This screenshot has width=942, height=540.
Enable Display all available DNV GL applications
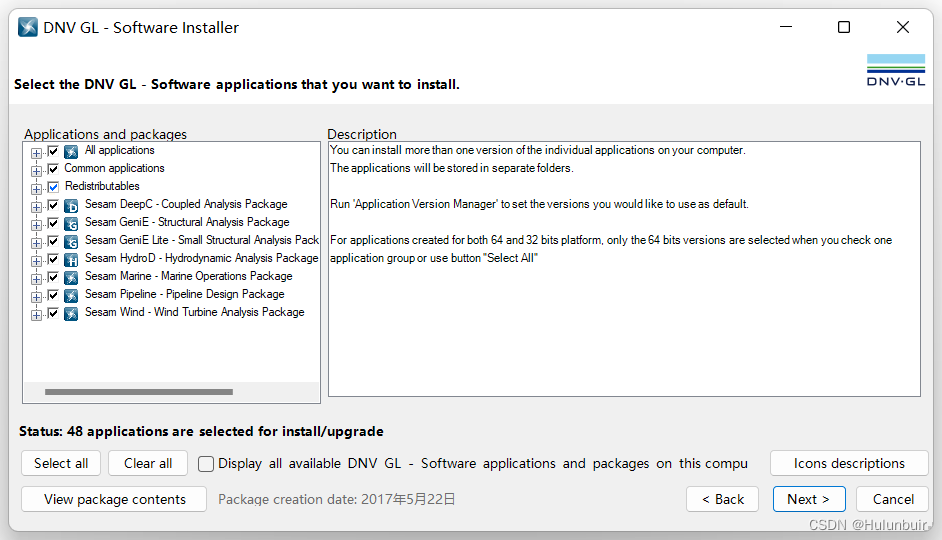pos(206,464)
